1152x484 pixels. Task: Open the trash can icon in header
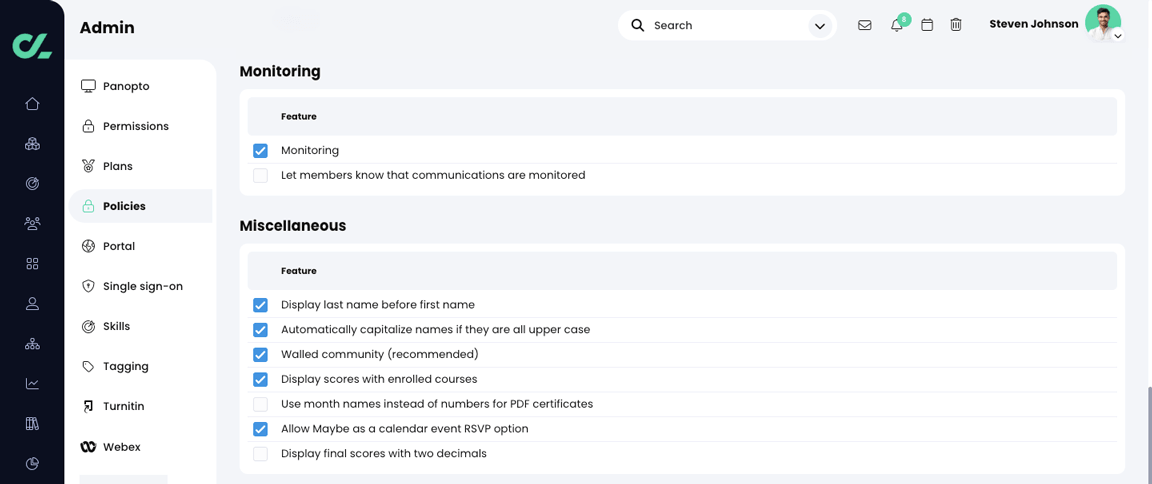pos(956,25)
